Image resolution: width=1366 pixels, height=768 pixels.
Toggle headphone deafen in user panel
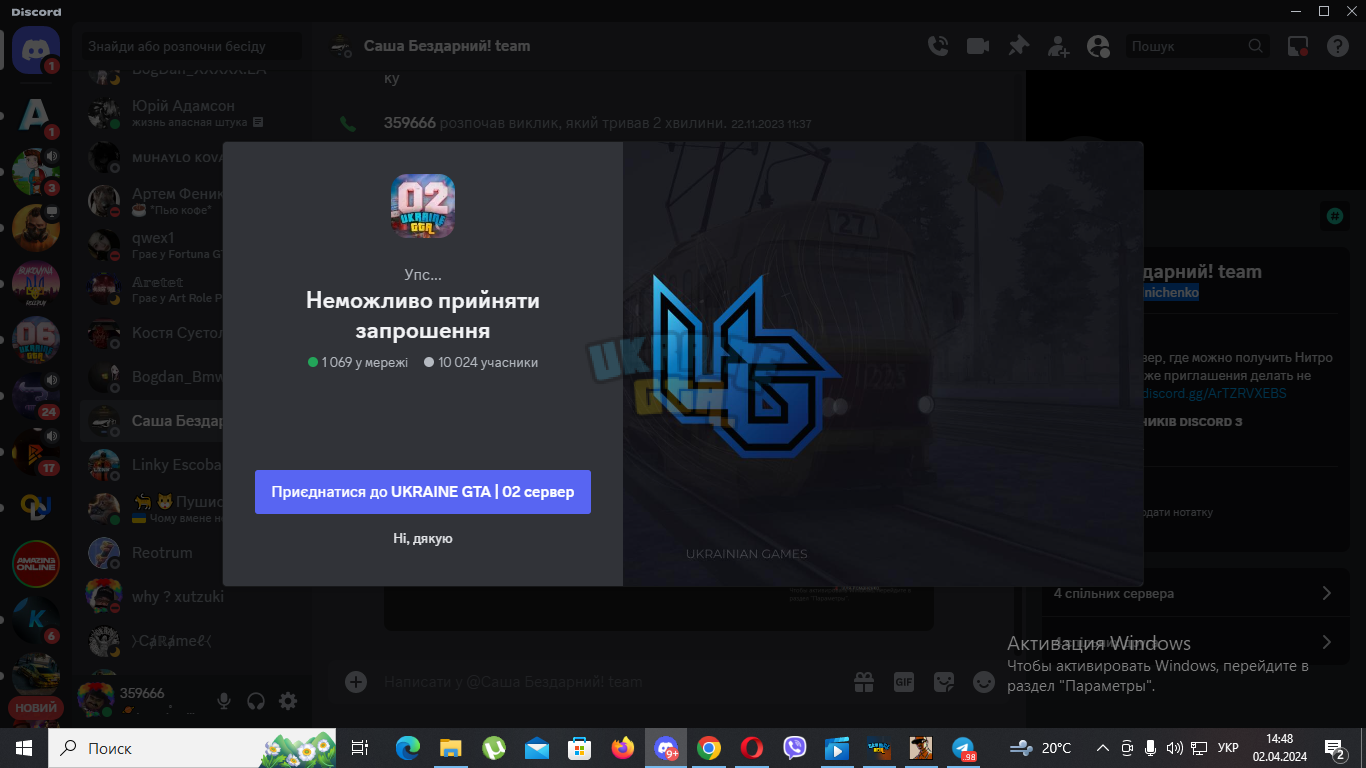pyautogui.click(x=256, y=701)
